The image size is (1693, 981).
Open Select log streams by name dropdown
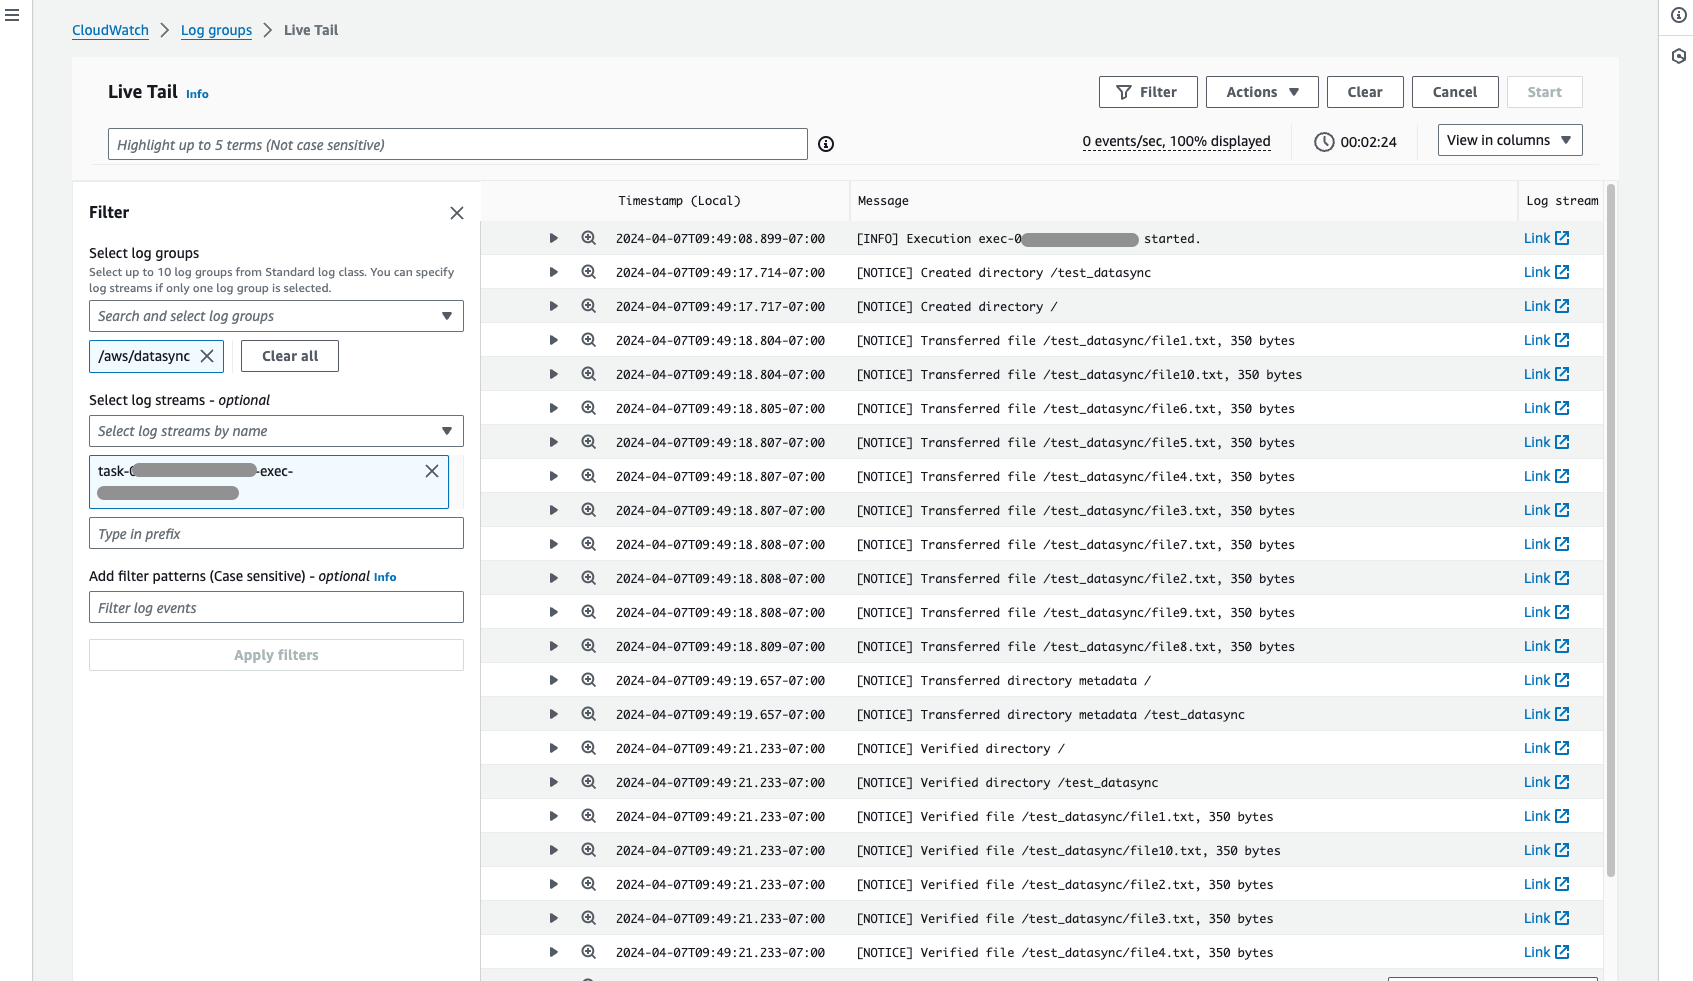pos(276,431)
